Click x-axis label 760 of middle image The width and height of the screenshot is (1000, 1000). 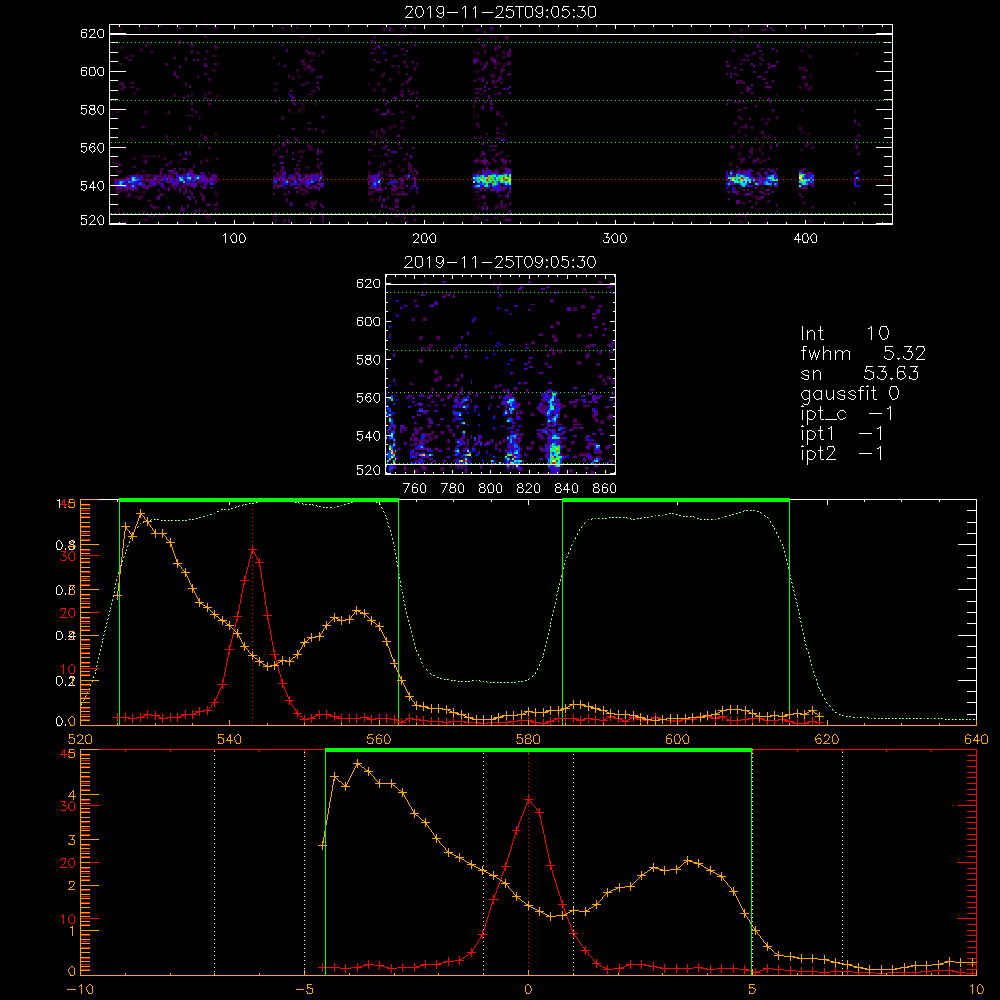tap(415, 489)
